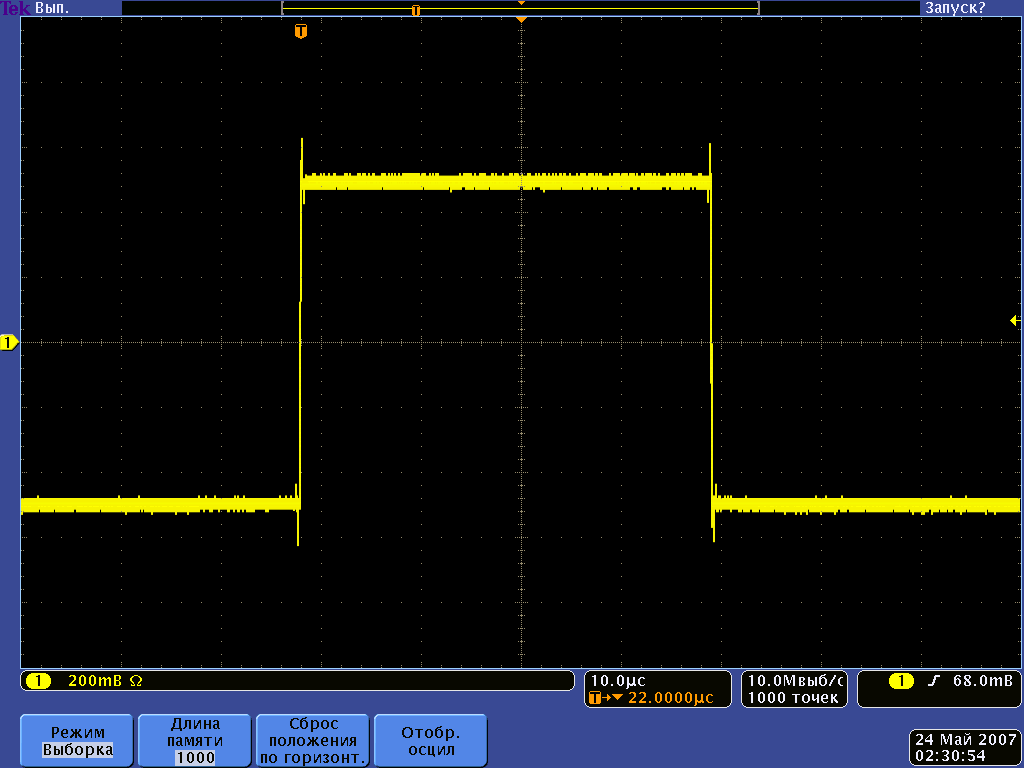Select the channel 1 ground reference marker
This screenshot has height=768, width=1024.
click(x=9, y=343)
